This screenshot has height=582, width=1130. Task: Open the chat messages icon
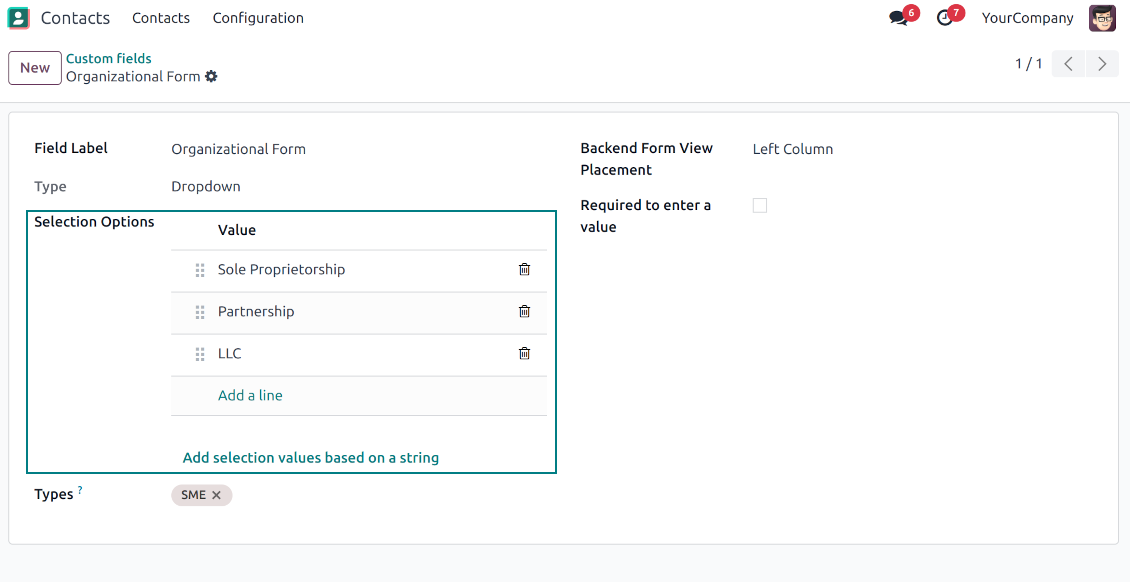[x=898, y=18]
